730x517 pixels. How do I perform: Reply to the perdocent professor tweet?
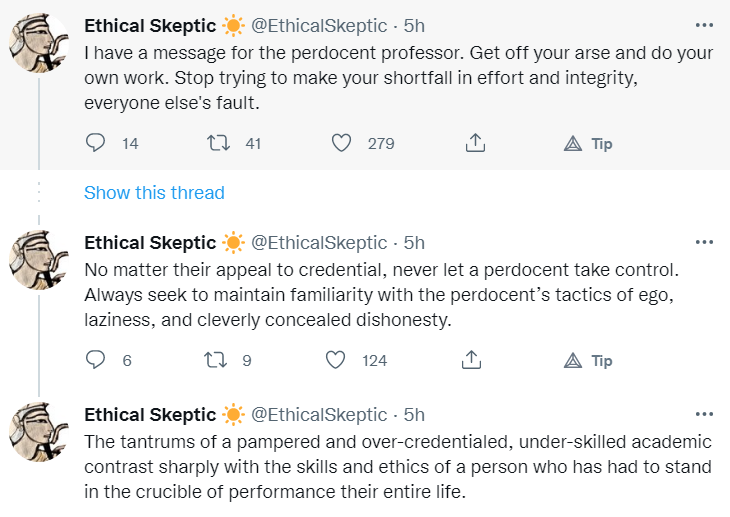click(96, 144)
